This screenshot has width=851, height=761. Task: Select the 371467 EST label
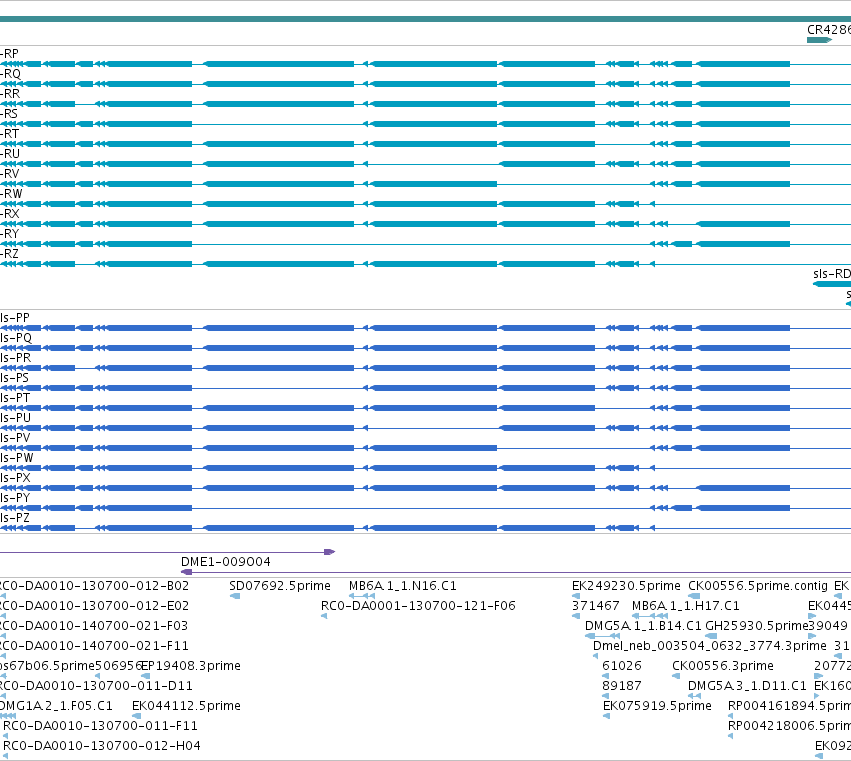tap(595, 606)
